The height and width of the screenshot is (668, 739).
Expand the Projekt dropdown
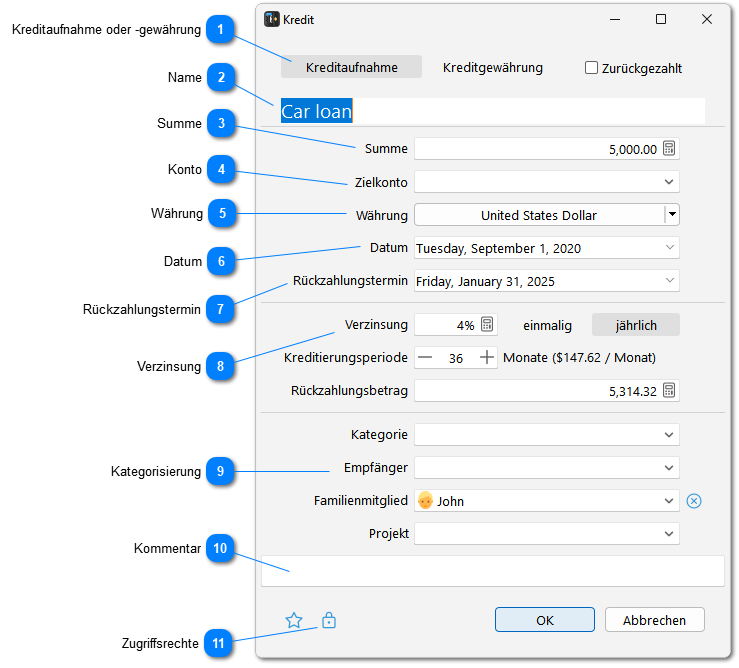(669, 534)
